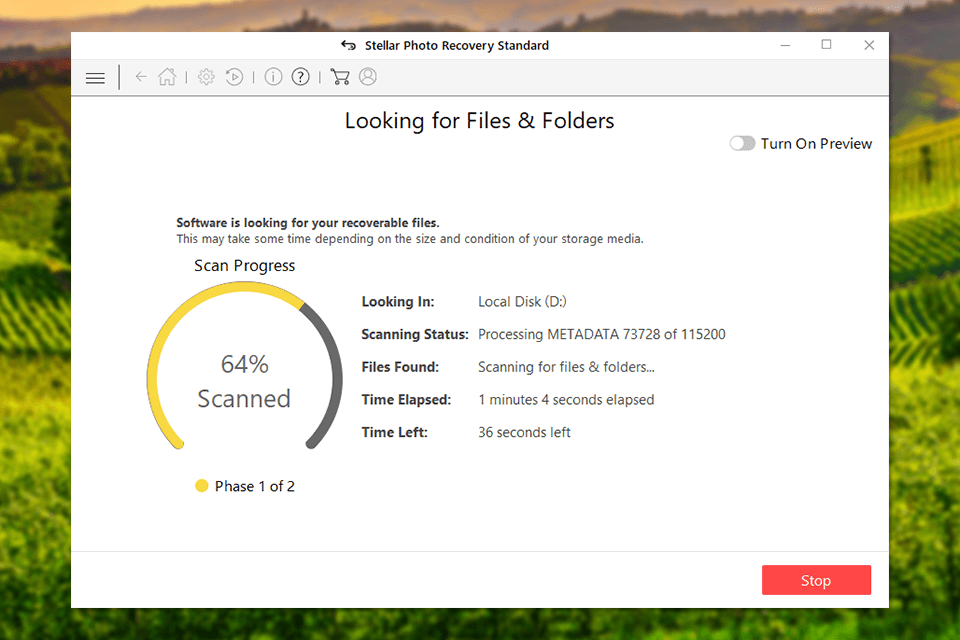The height and width of the screenshot is (640, 960).
Task: Click the Resume Recovery icon
Action: tap(234, 77)
